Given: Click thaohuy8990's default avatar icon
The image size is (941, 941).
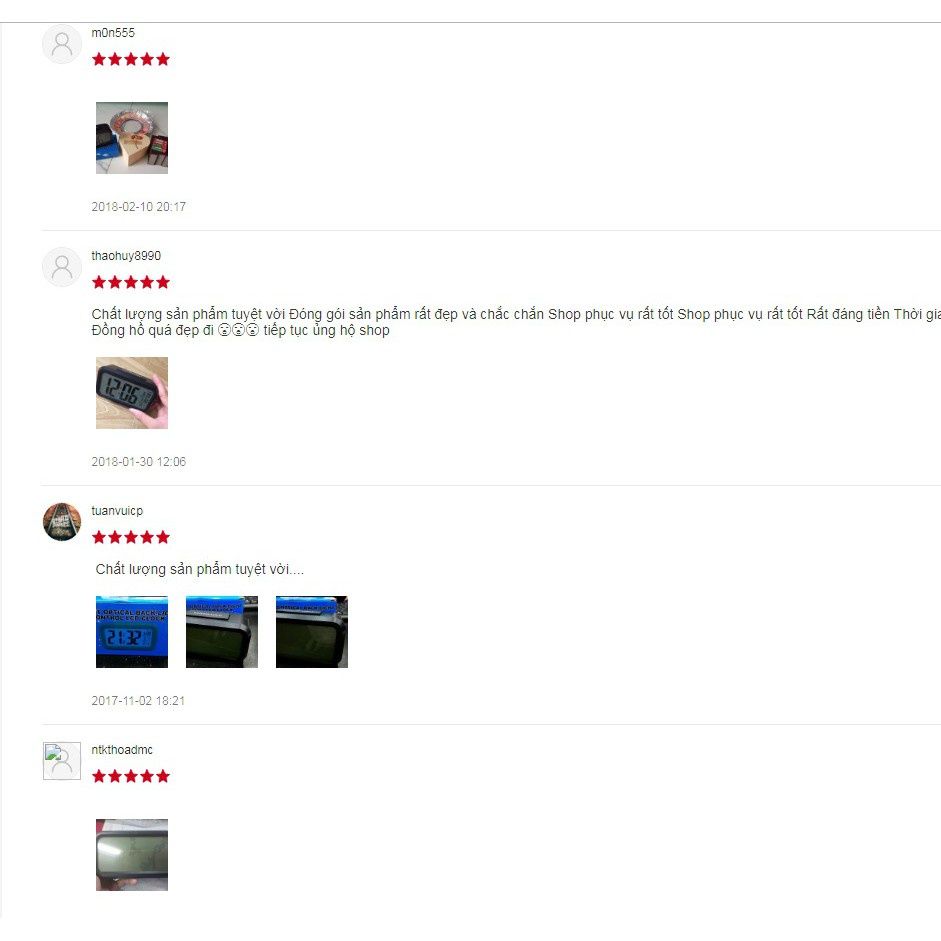Looking at the screenshot, I should [62, 267].
